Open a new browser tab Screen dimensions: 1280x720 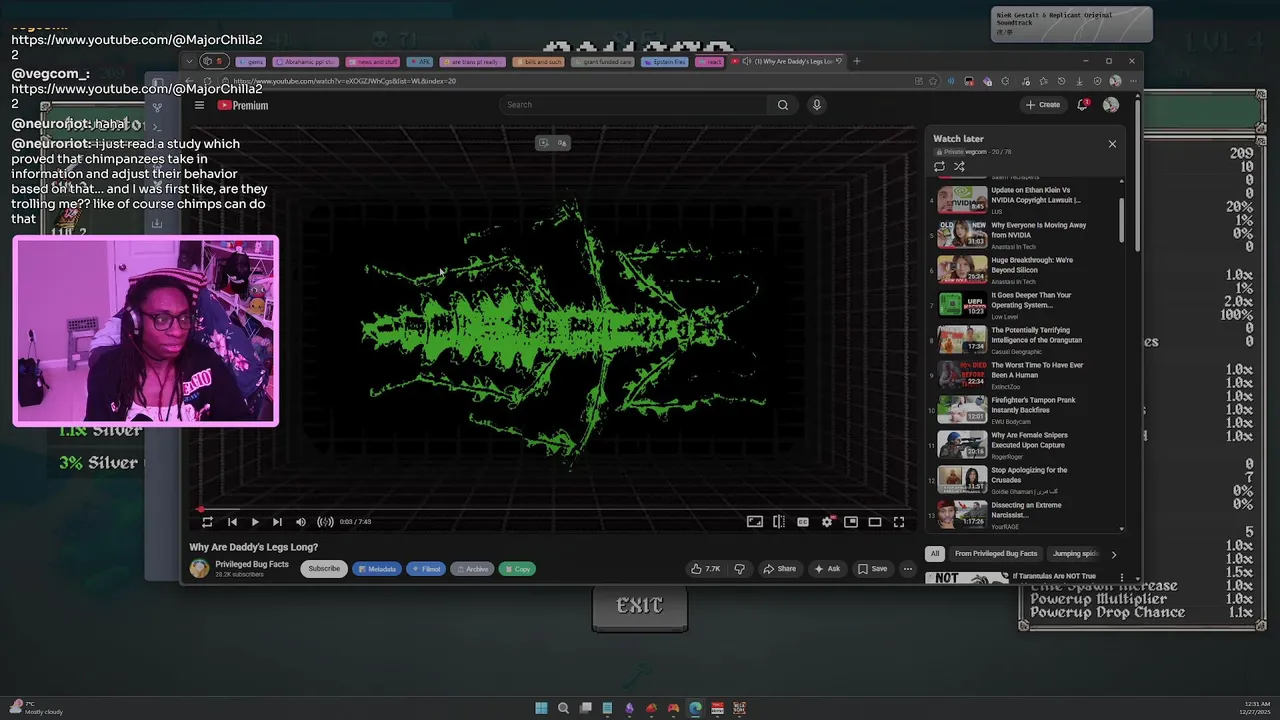[x=856, y=61]
